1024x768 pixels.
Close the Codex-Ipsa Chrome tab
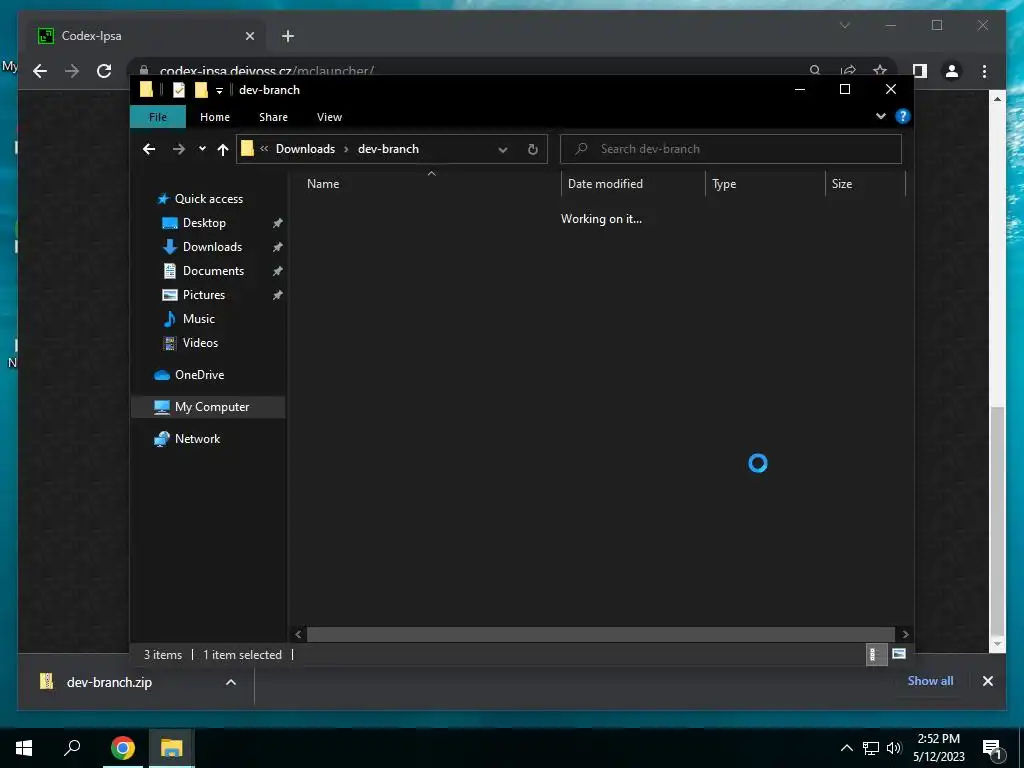[x=249, y=36]
